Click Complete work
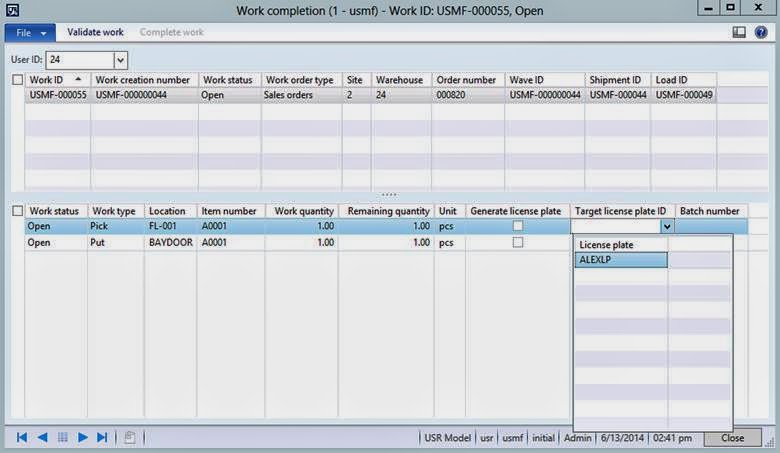Image resolution: width=780 pixels, height=453 pixels. click(x=172, y=32)
